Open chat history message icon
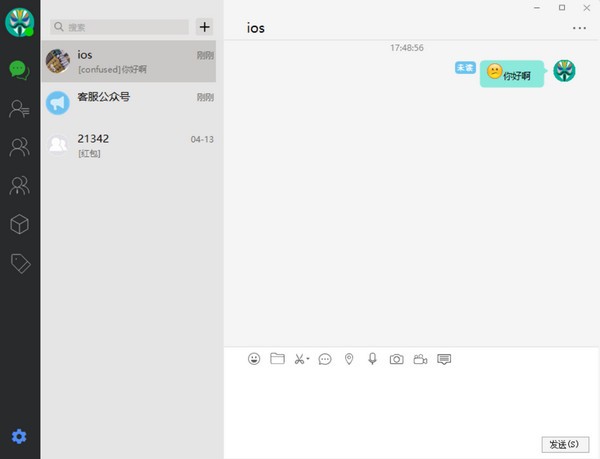The width and height of the screenshot is (600, 459). [445, 359]
